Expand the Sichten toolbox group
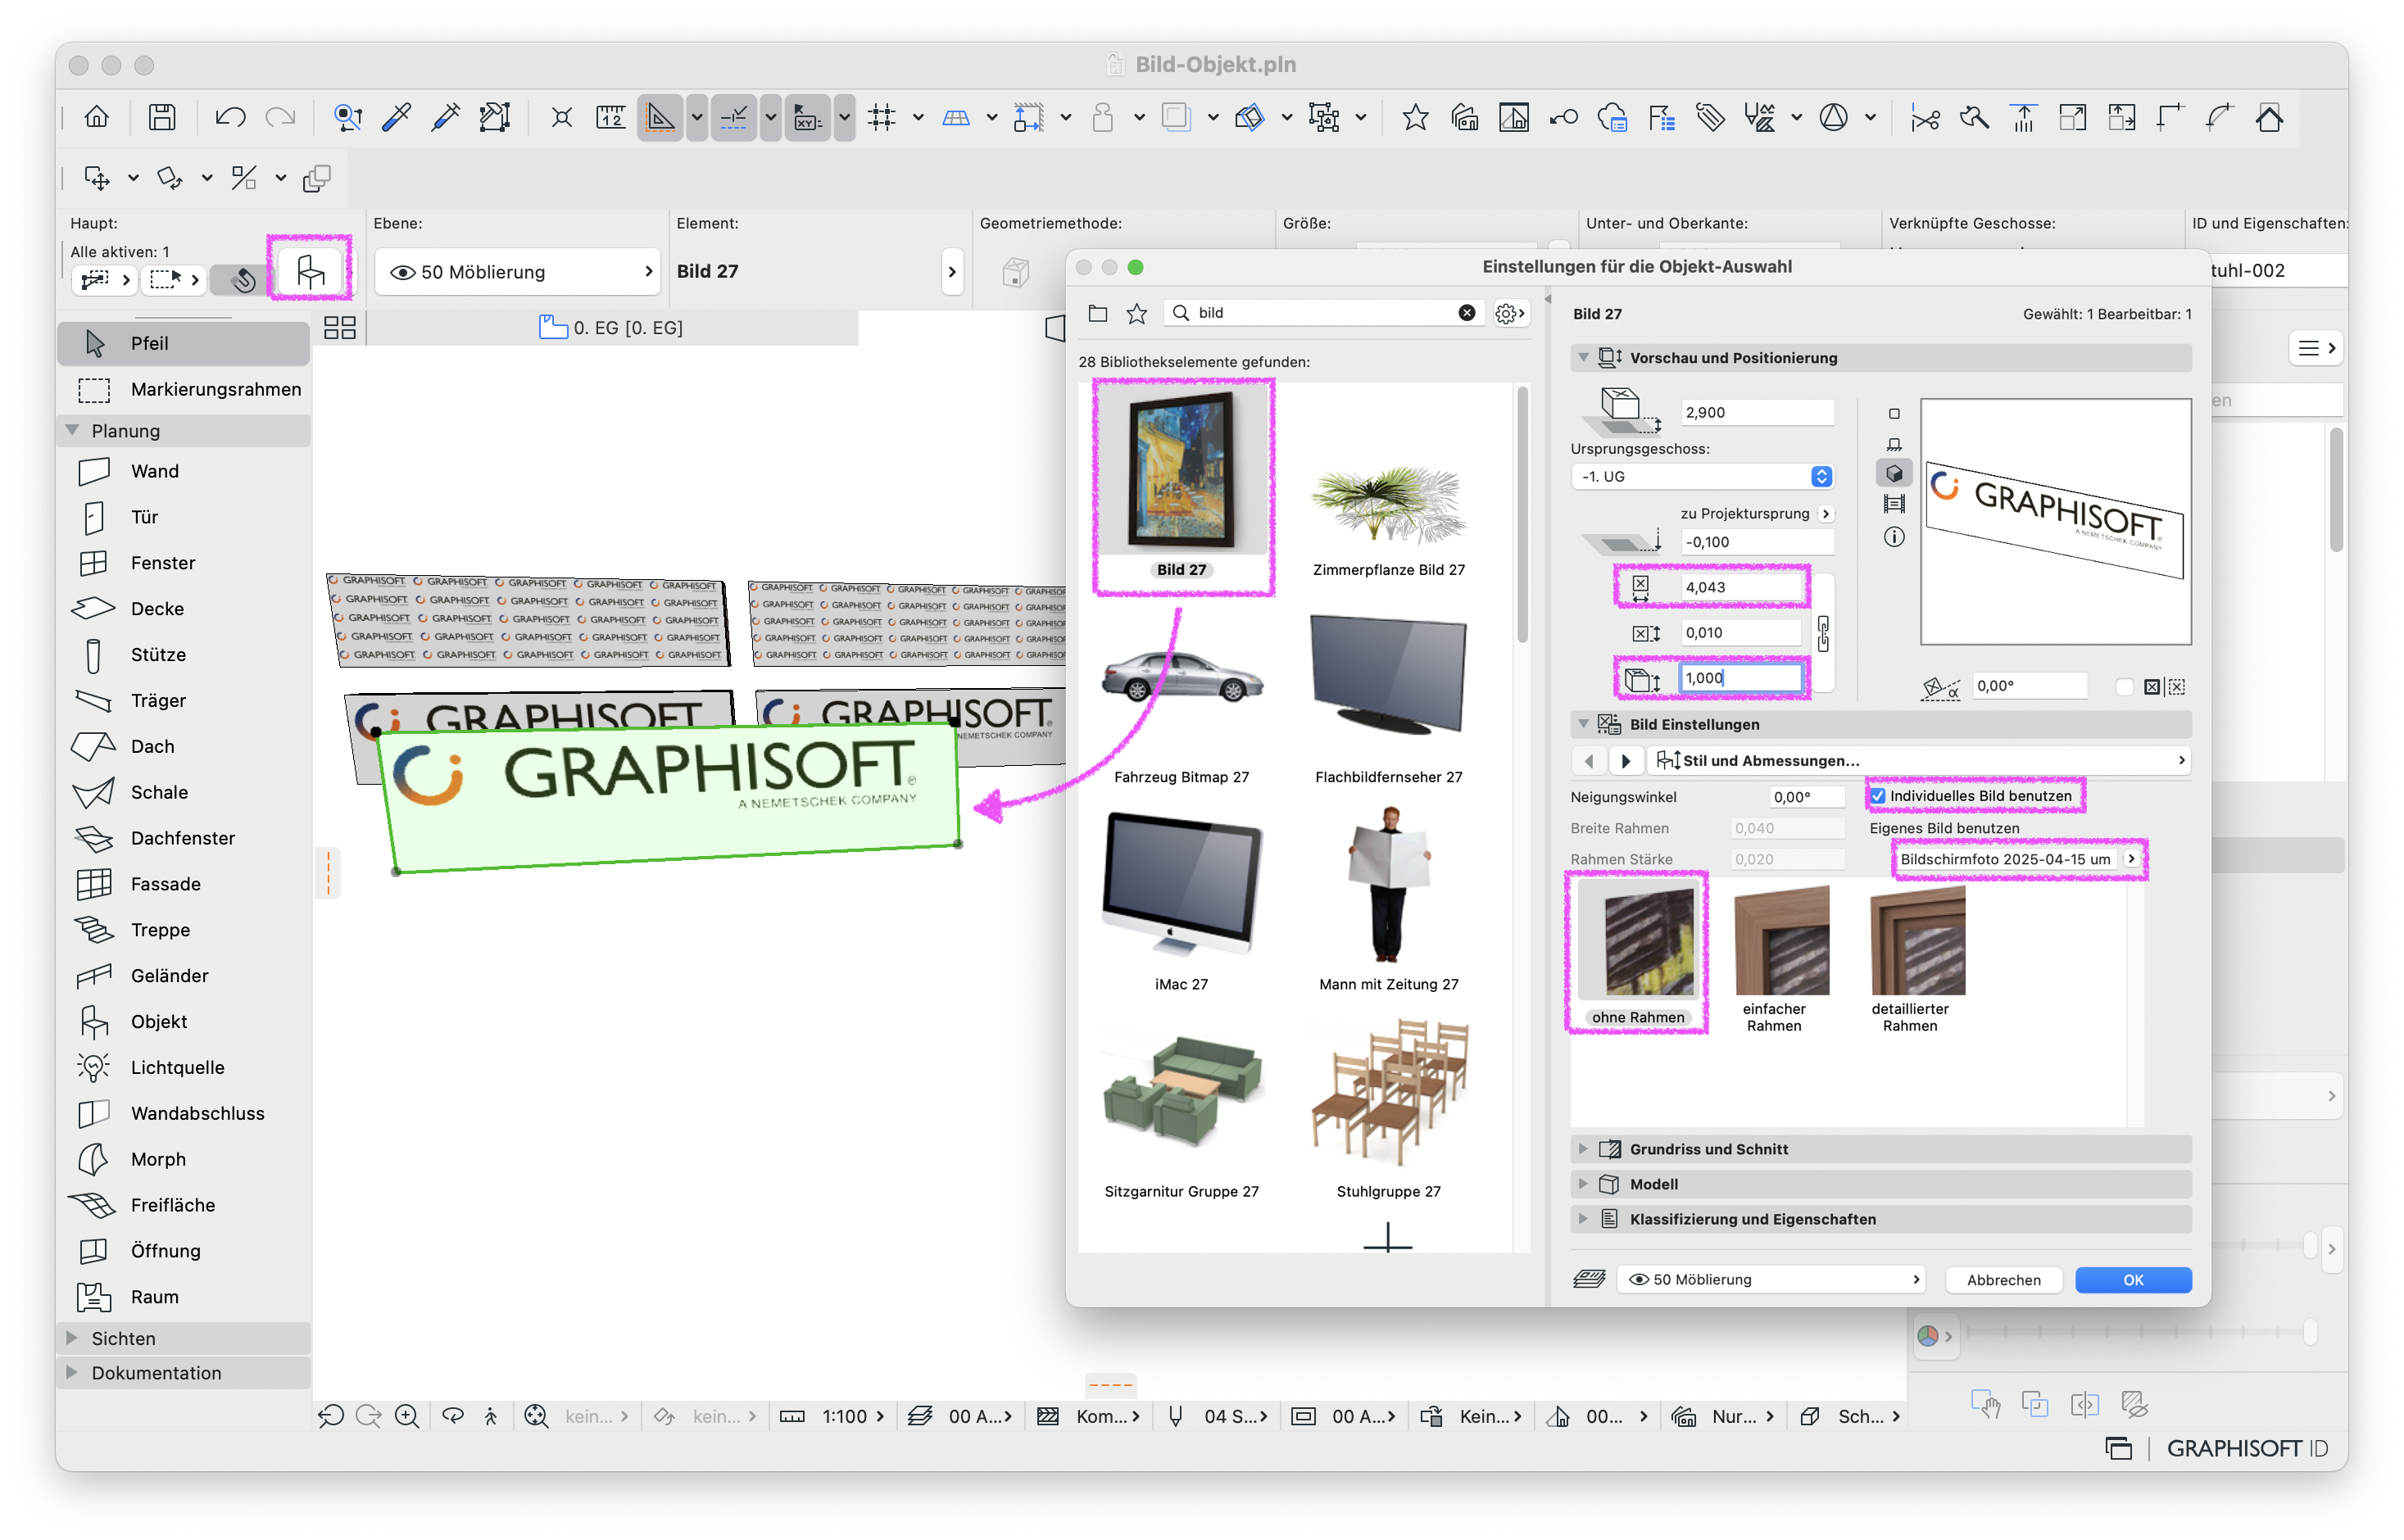This screenshot has width=2404, height=1540. click(71, 1338)
